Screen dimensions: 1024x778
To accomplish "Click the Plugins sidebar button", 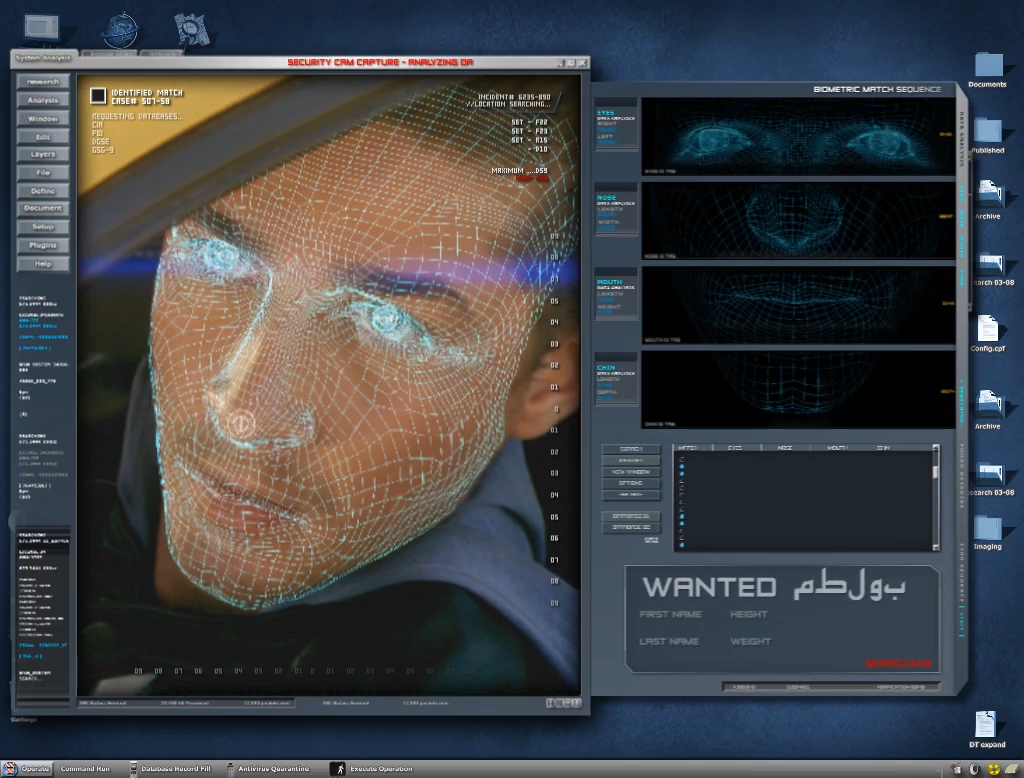I will coord(43,245).
